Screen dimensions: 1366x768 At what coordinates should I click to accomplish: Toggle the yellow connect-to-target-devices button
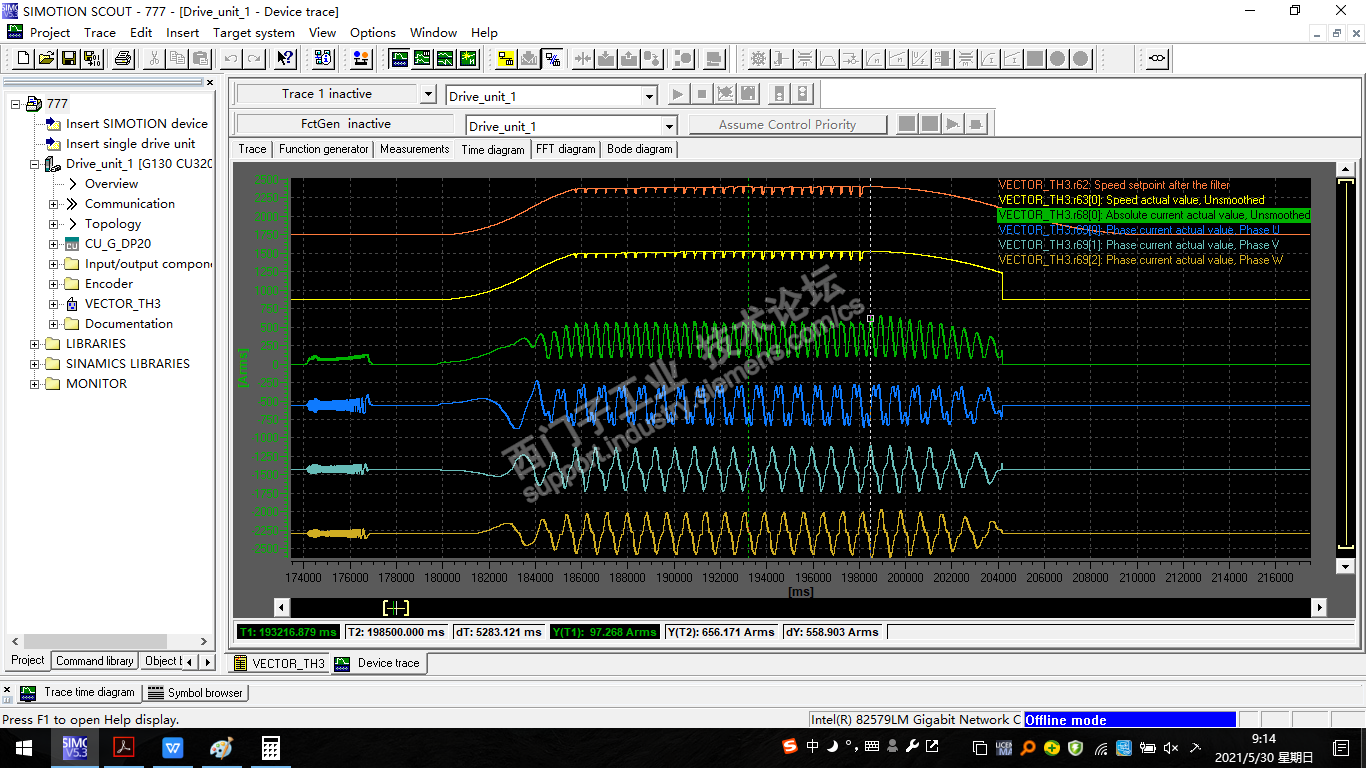[506, 59]
